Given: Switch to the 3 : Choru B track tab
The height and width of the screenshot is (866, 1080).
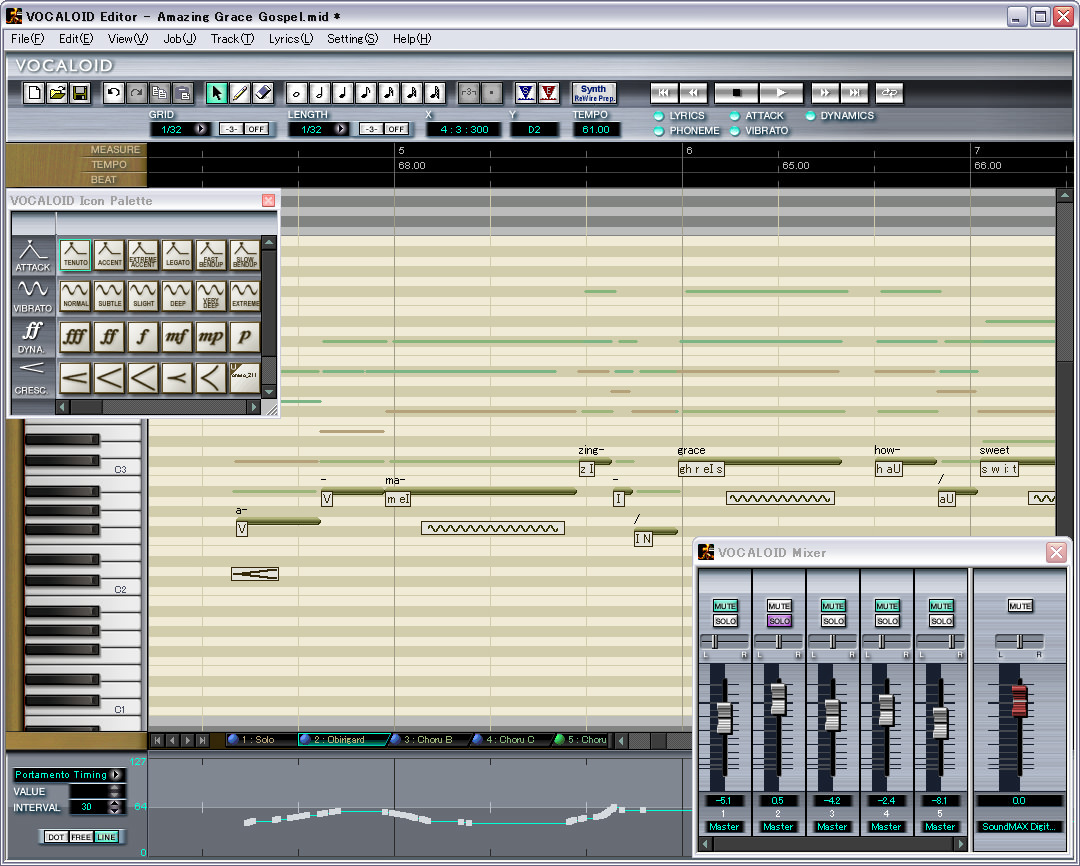Looking at the screenshot, I should click(x=427, y=740).
